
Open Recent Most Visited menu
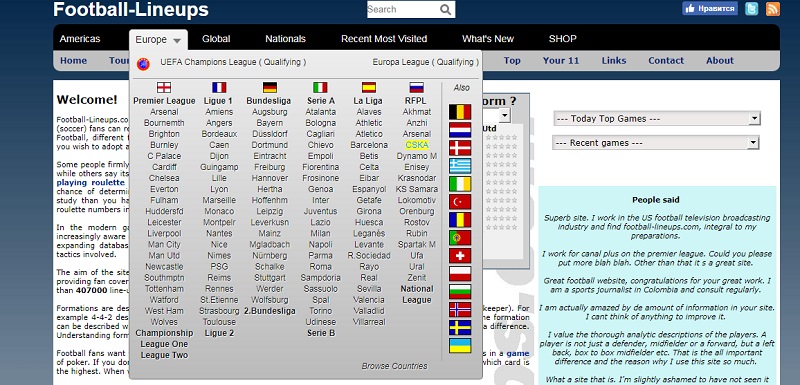click(384, 39)
